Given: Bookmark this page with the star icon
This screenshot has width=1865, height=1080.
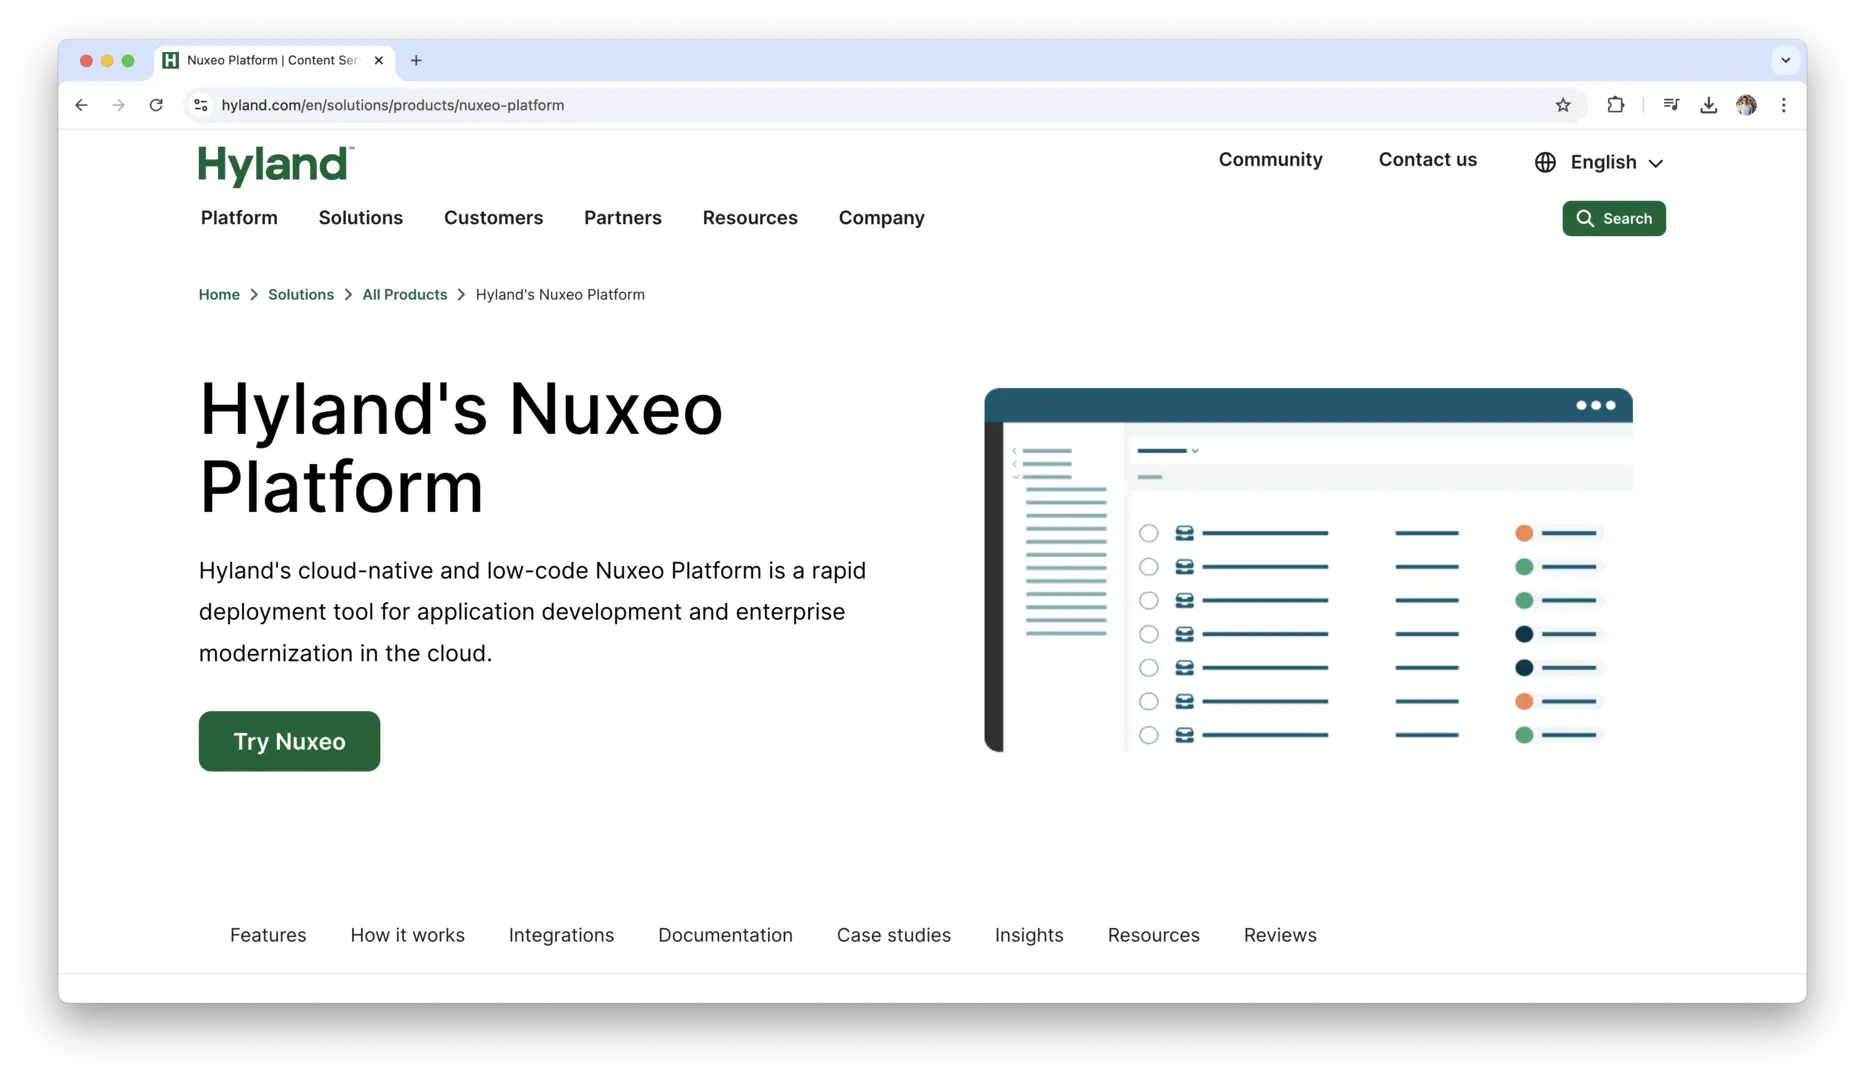Looking at the screenshot, I should point(1563,105).
